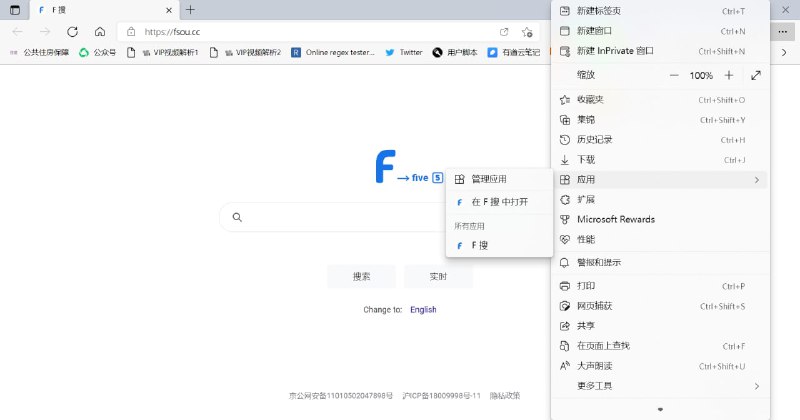Viewport: 800px width, 420px height.
Task: Select 共享 share menu entry
Action: click(660, 326)
